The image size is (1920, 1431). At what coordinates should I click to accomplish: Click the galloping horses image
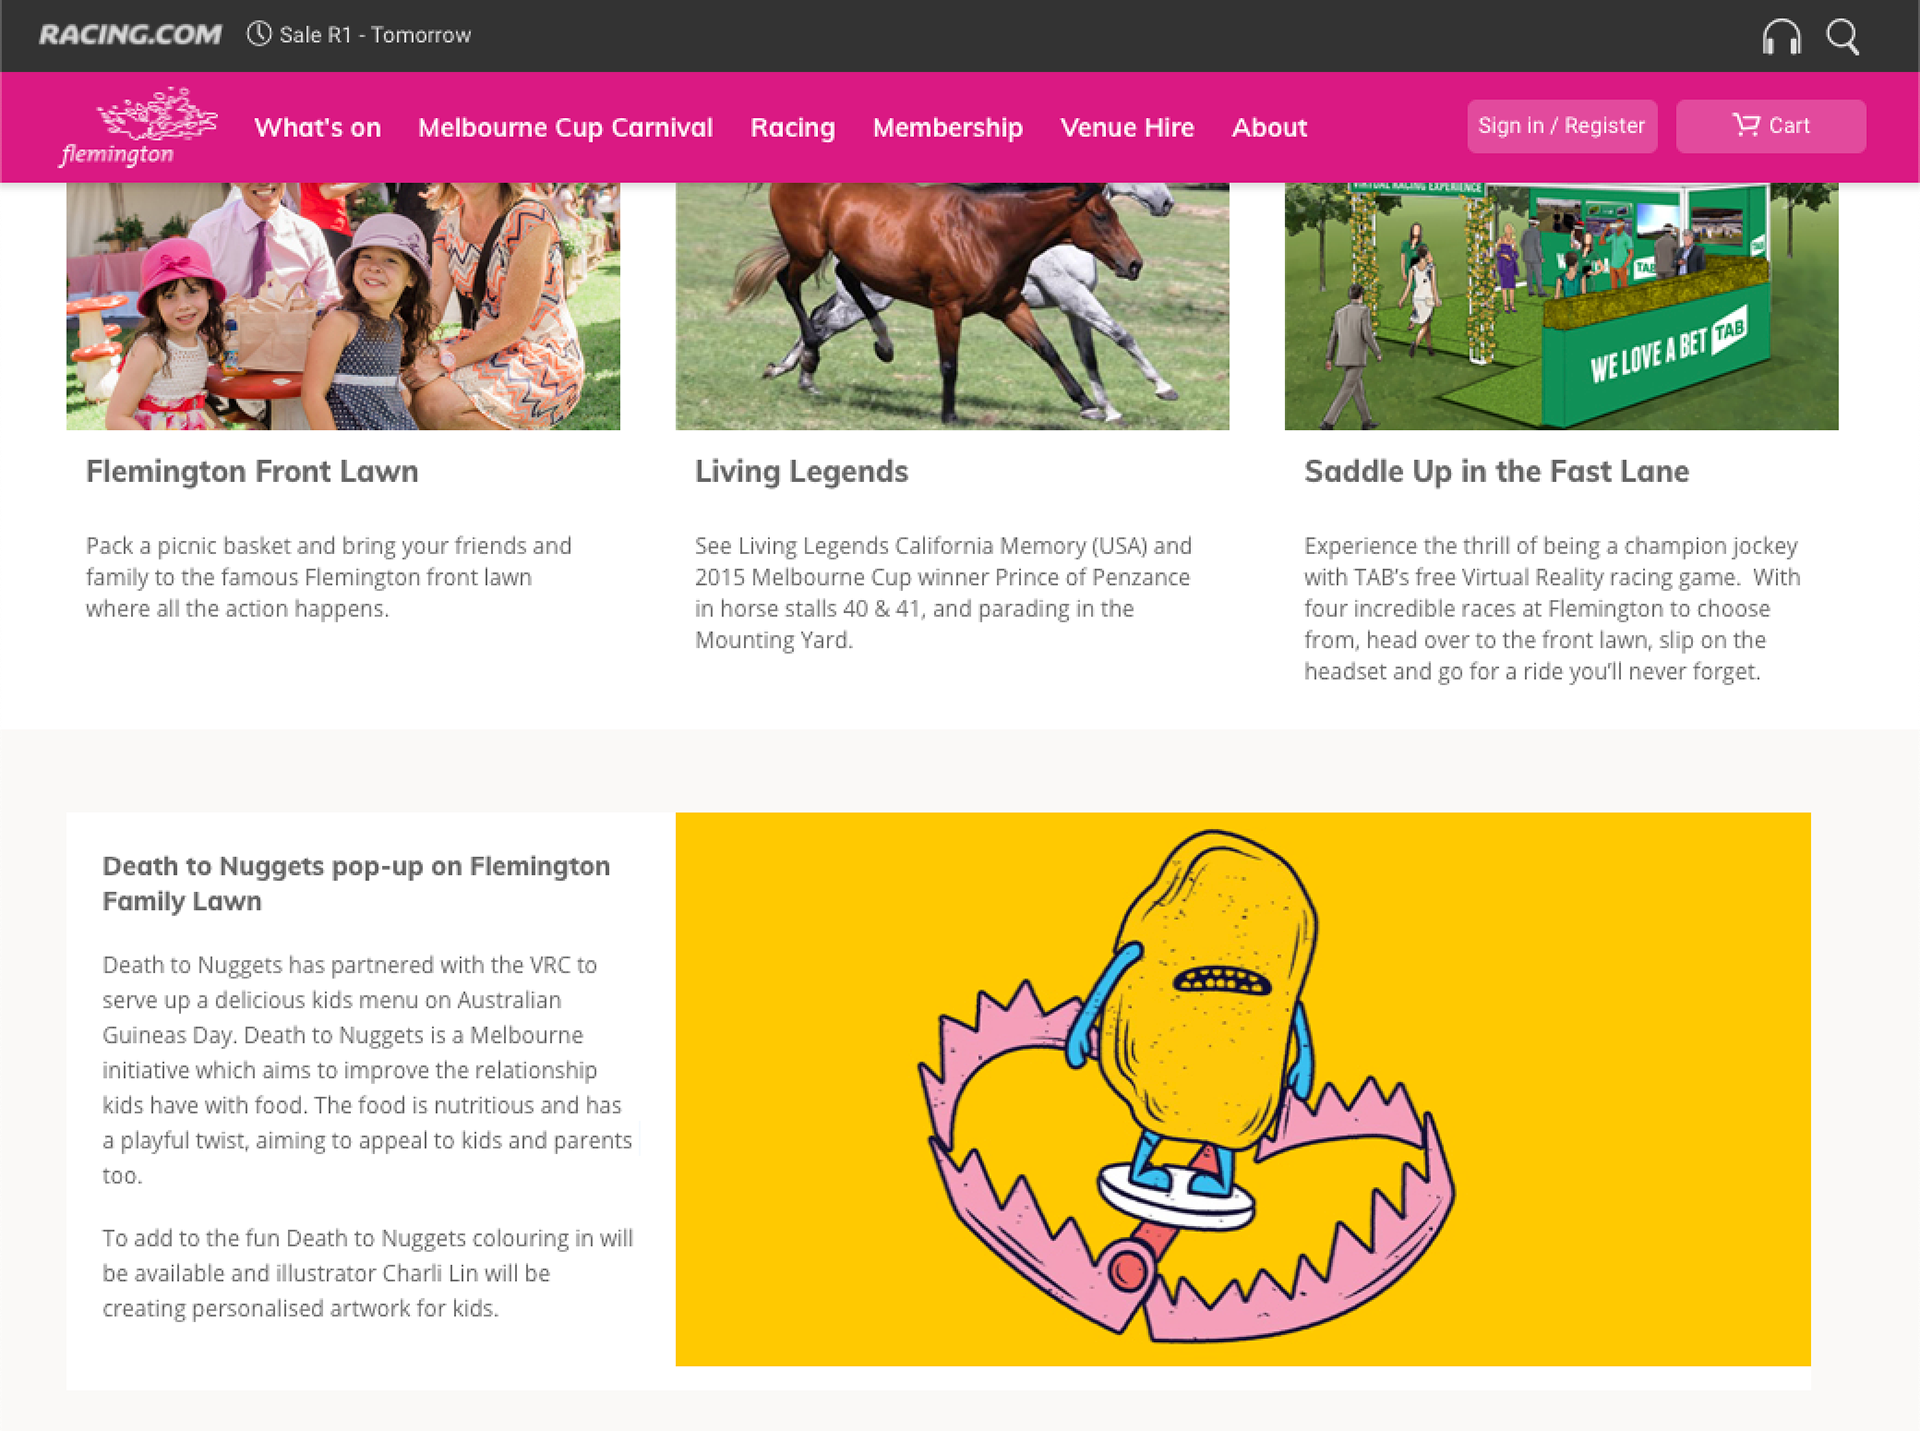coord(952,306)
